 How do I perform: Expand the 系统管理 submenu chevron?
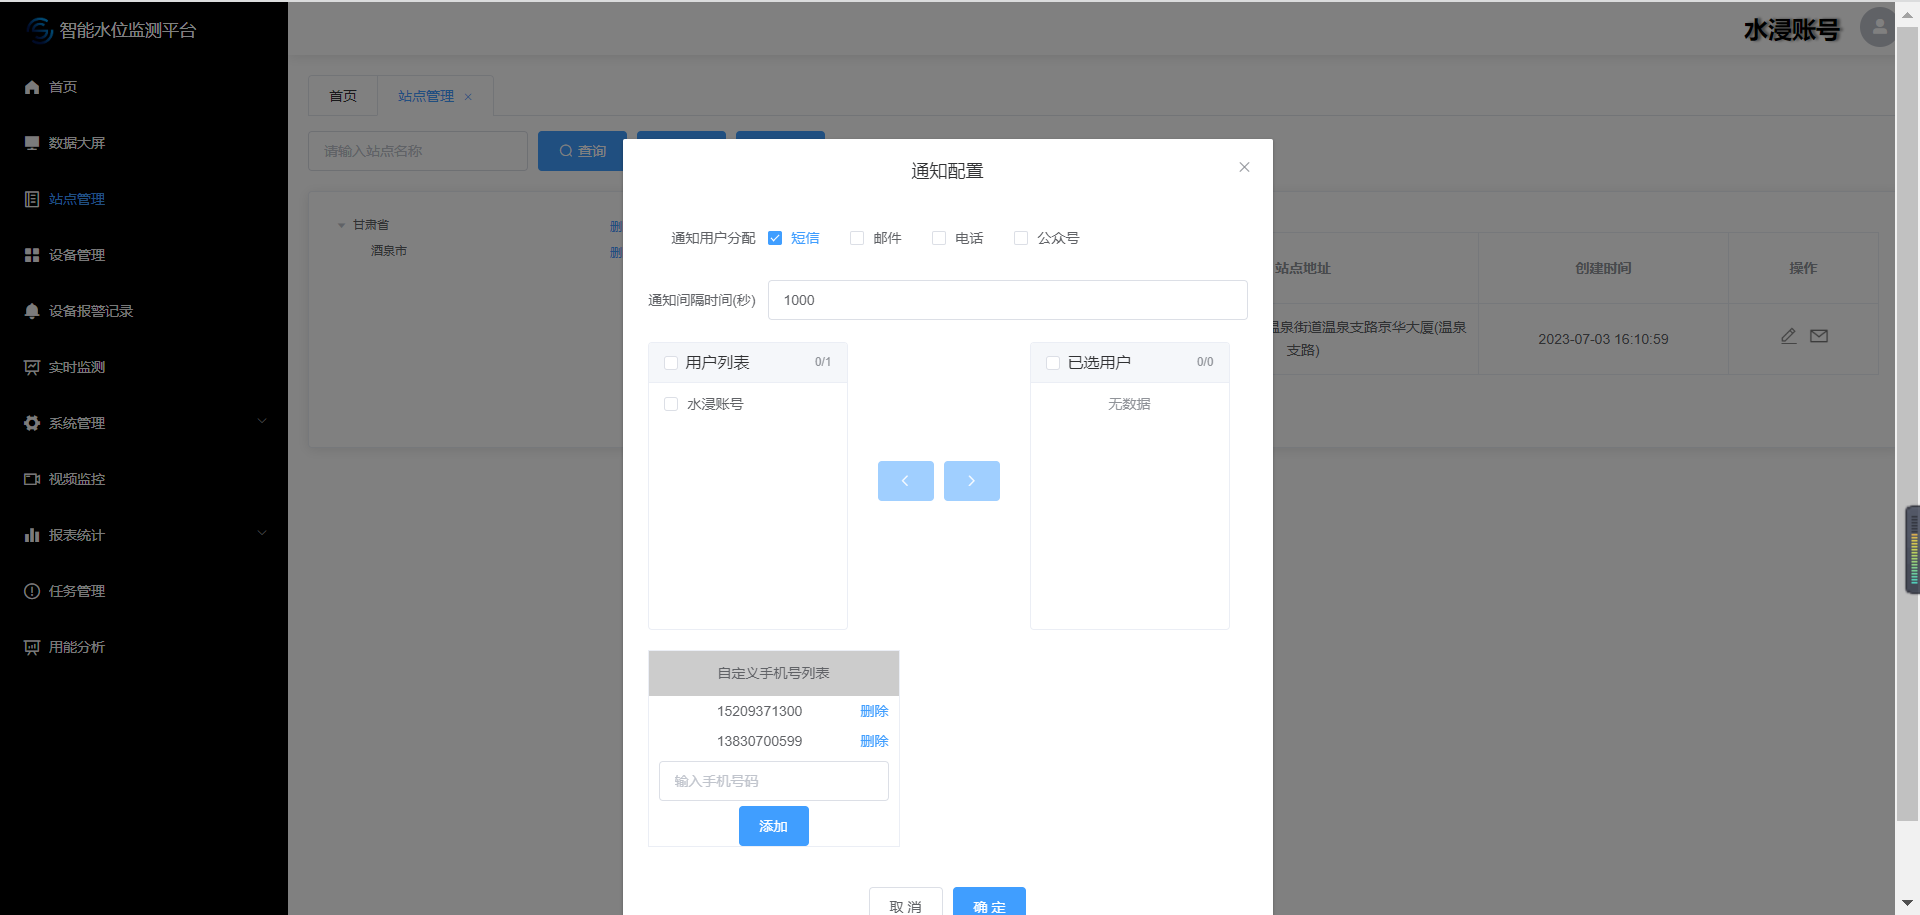coord(262,421)
